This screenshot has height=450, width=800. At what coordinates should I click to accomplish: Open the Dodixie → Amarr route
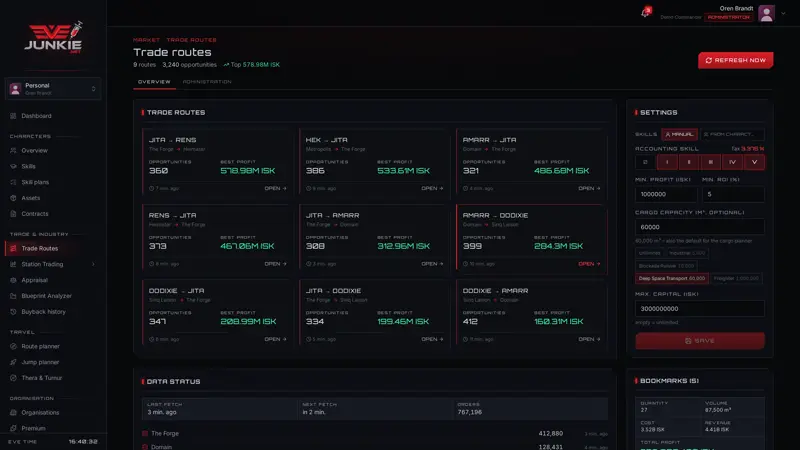pyautogui.click(x=589, y=339)
